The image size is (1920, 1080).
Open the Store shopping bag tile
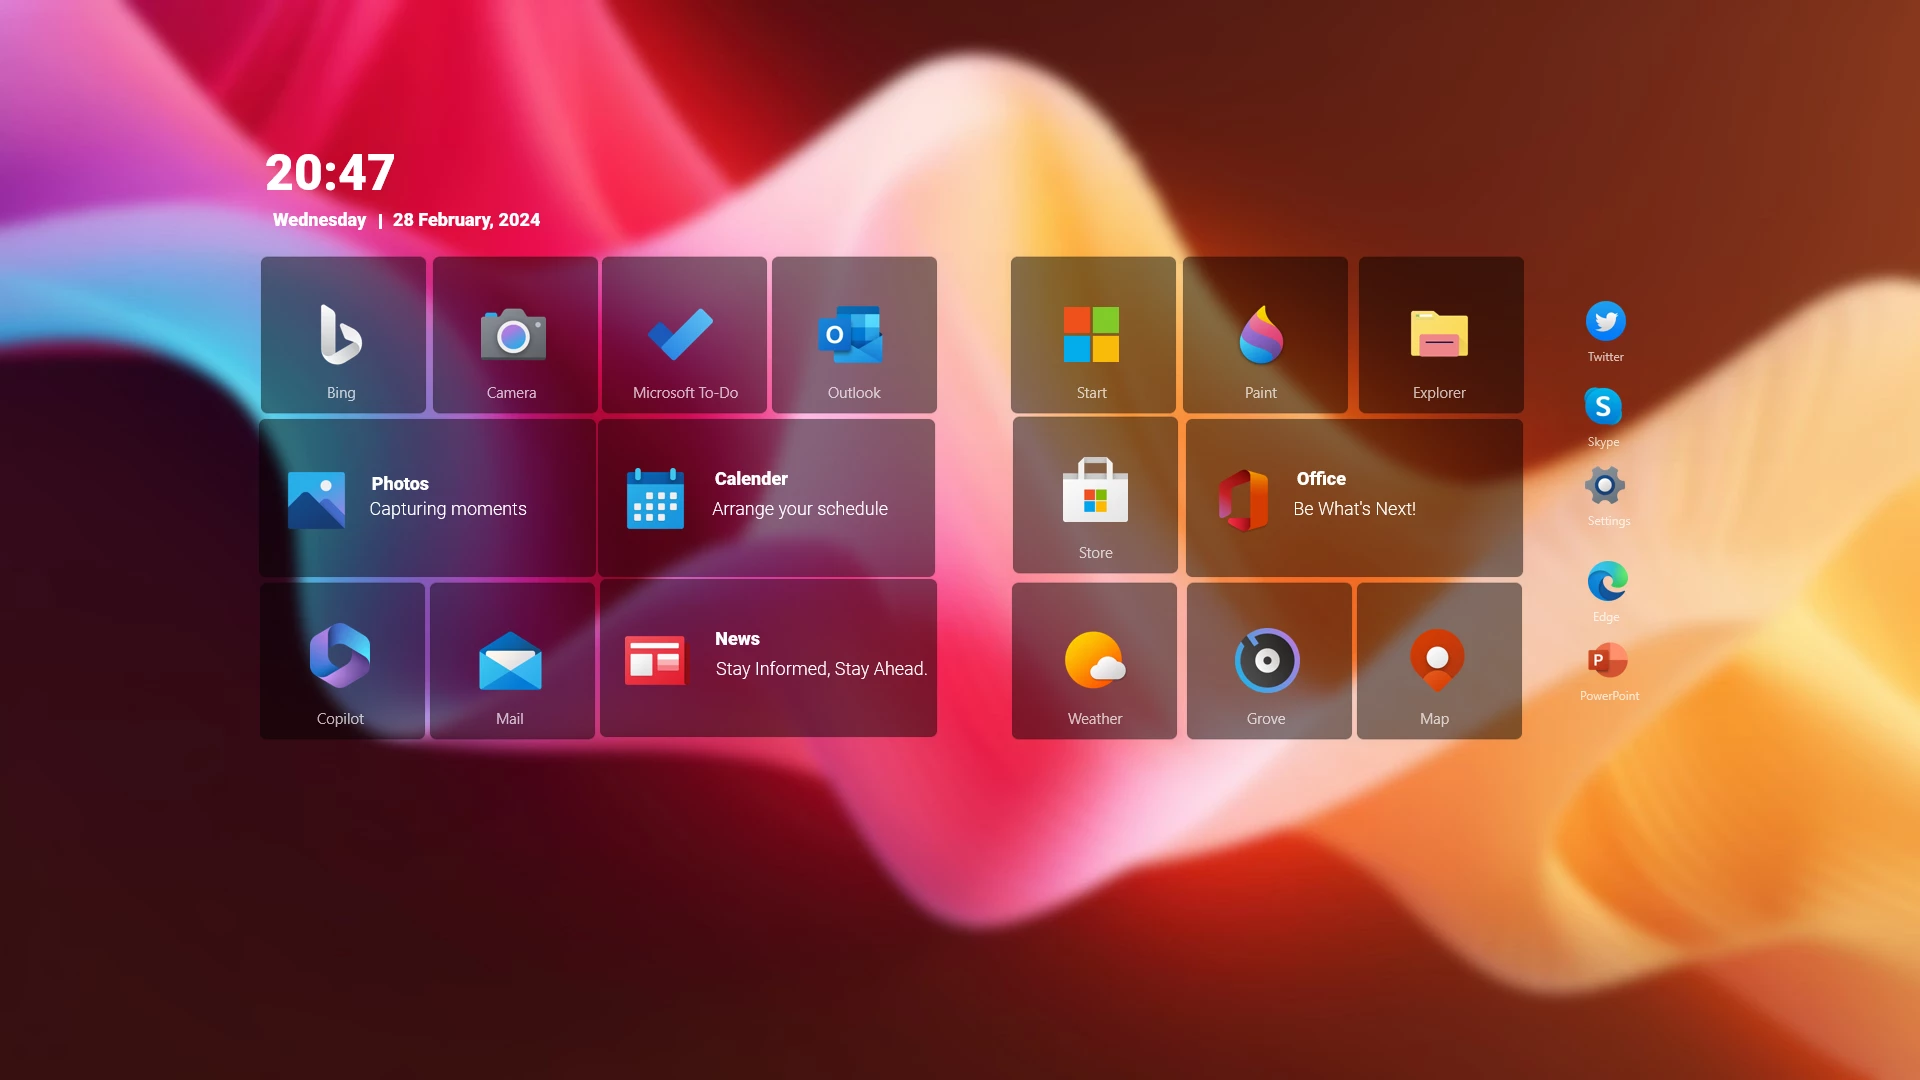coord(1095,495)
